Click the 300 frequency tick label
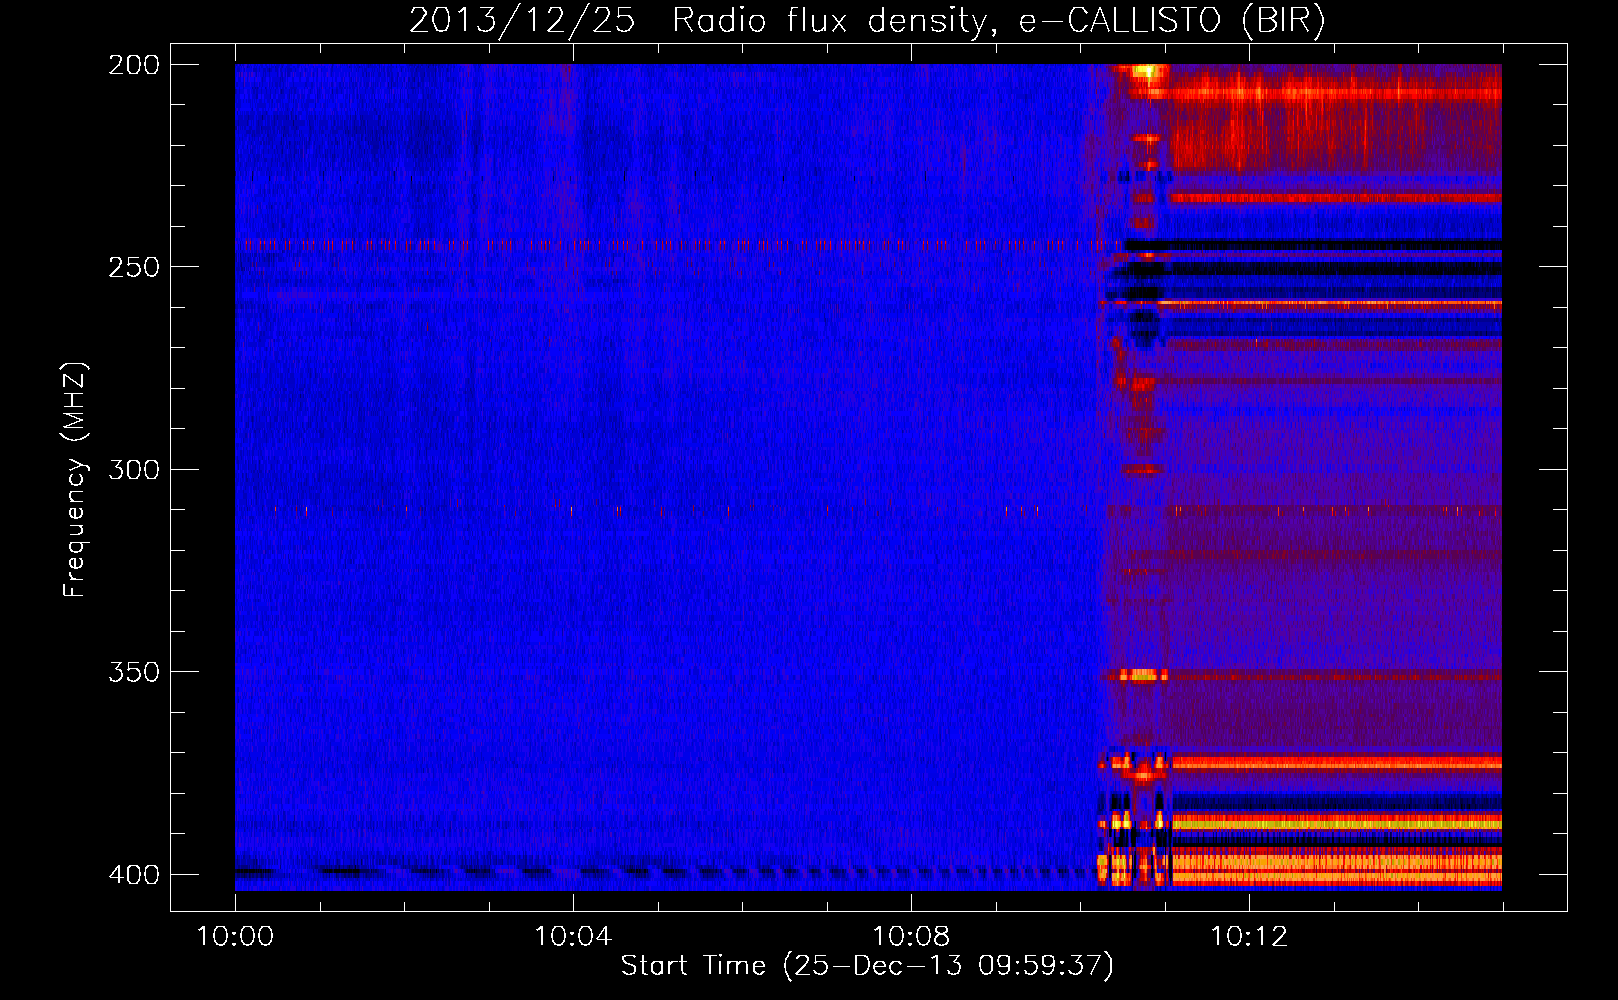The height and width of the screenshot is (1000, 1618). (x=134, y=470)
